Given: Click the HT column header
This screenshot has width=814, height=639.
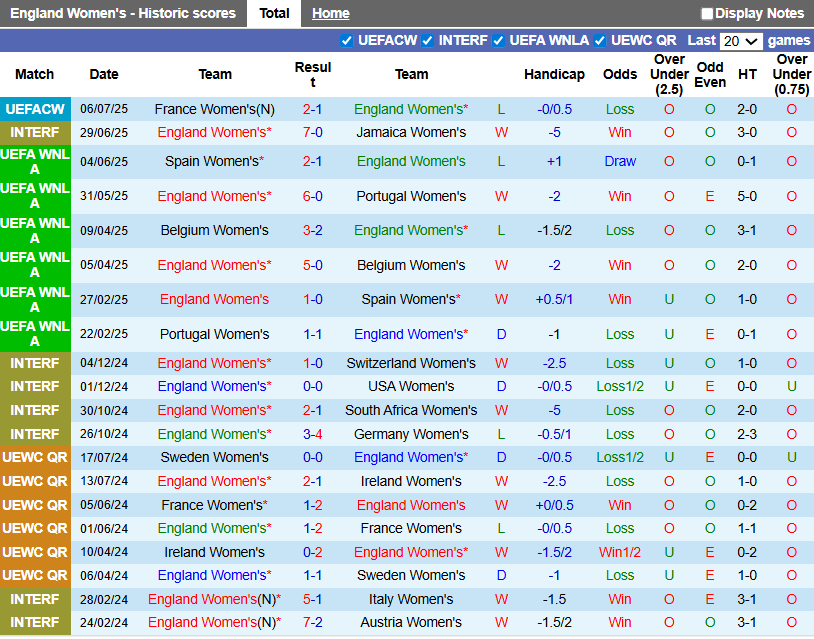Looking at the screenshot, I should pos(747,74).
